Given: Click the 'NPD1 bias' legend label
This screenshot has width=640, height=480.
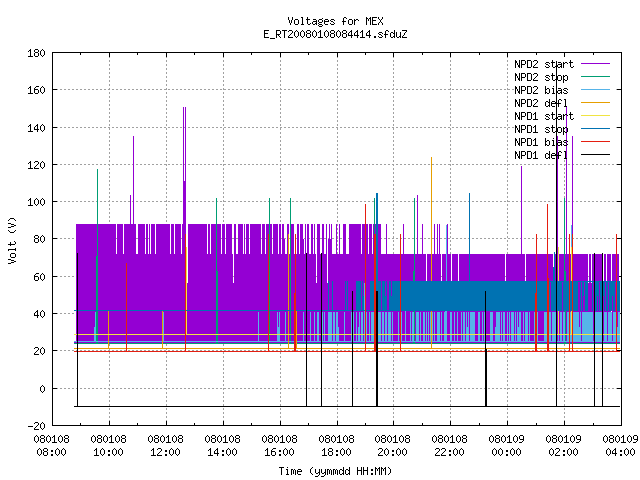Looking at the screenshot, I should (x=541, y=142).
